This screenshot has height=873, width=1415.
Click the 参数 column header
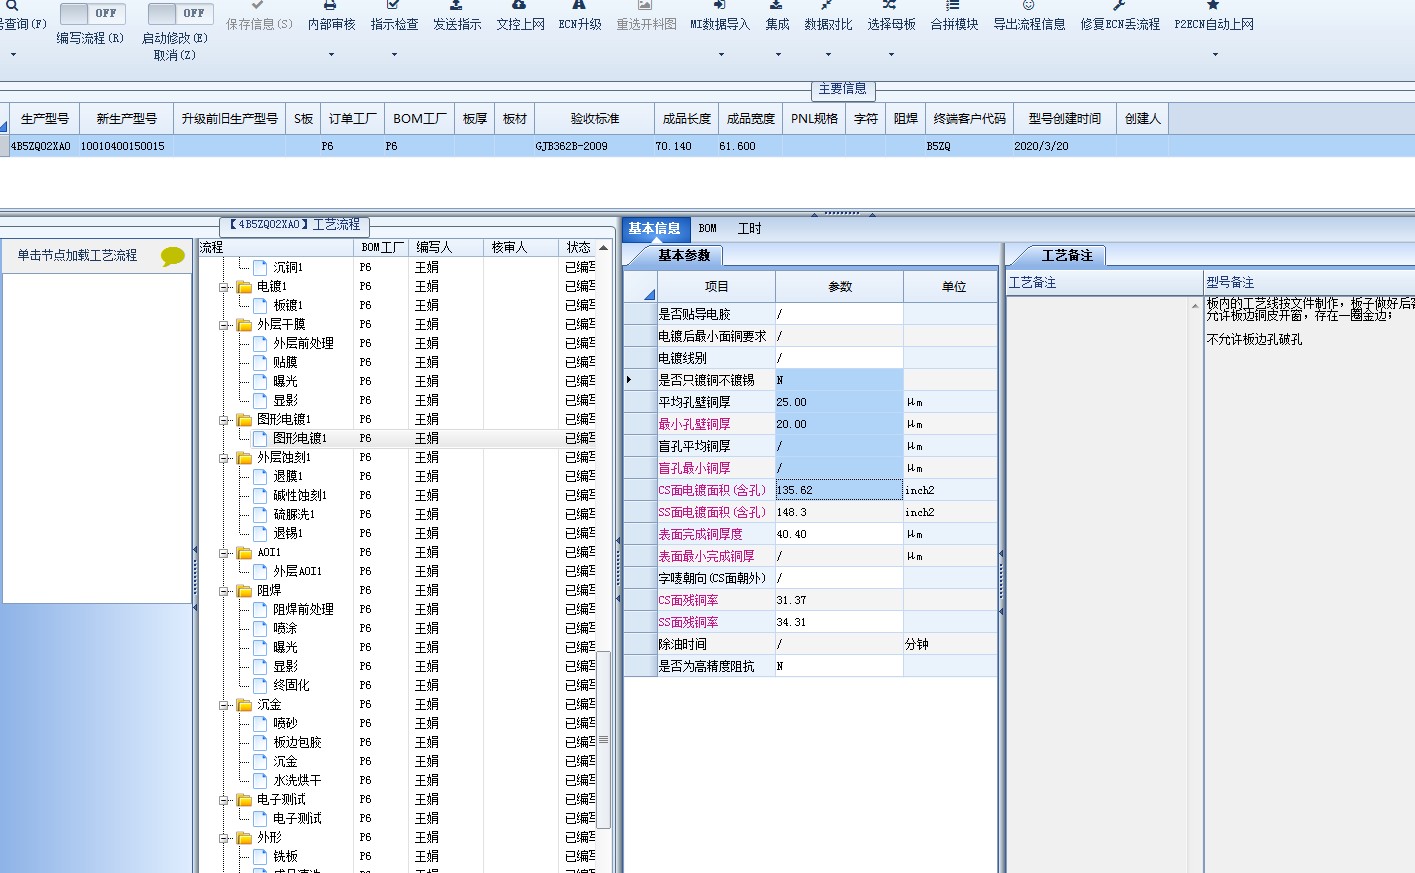[x=840, y=286]
